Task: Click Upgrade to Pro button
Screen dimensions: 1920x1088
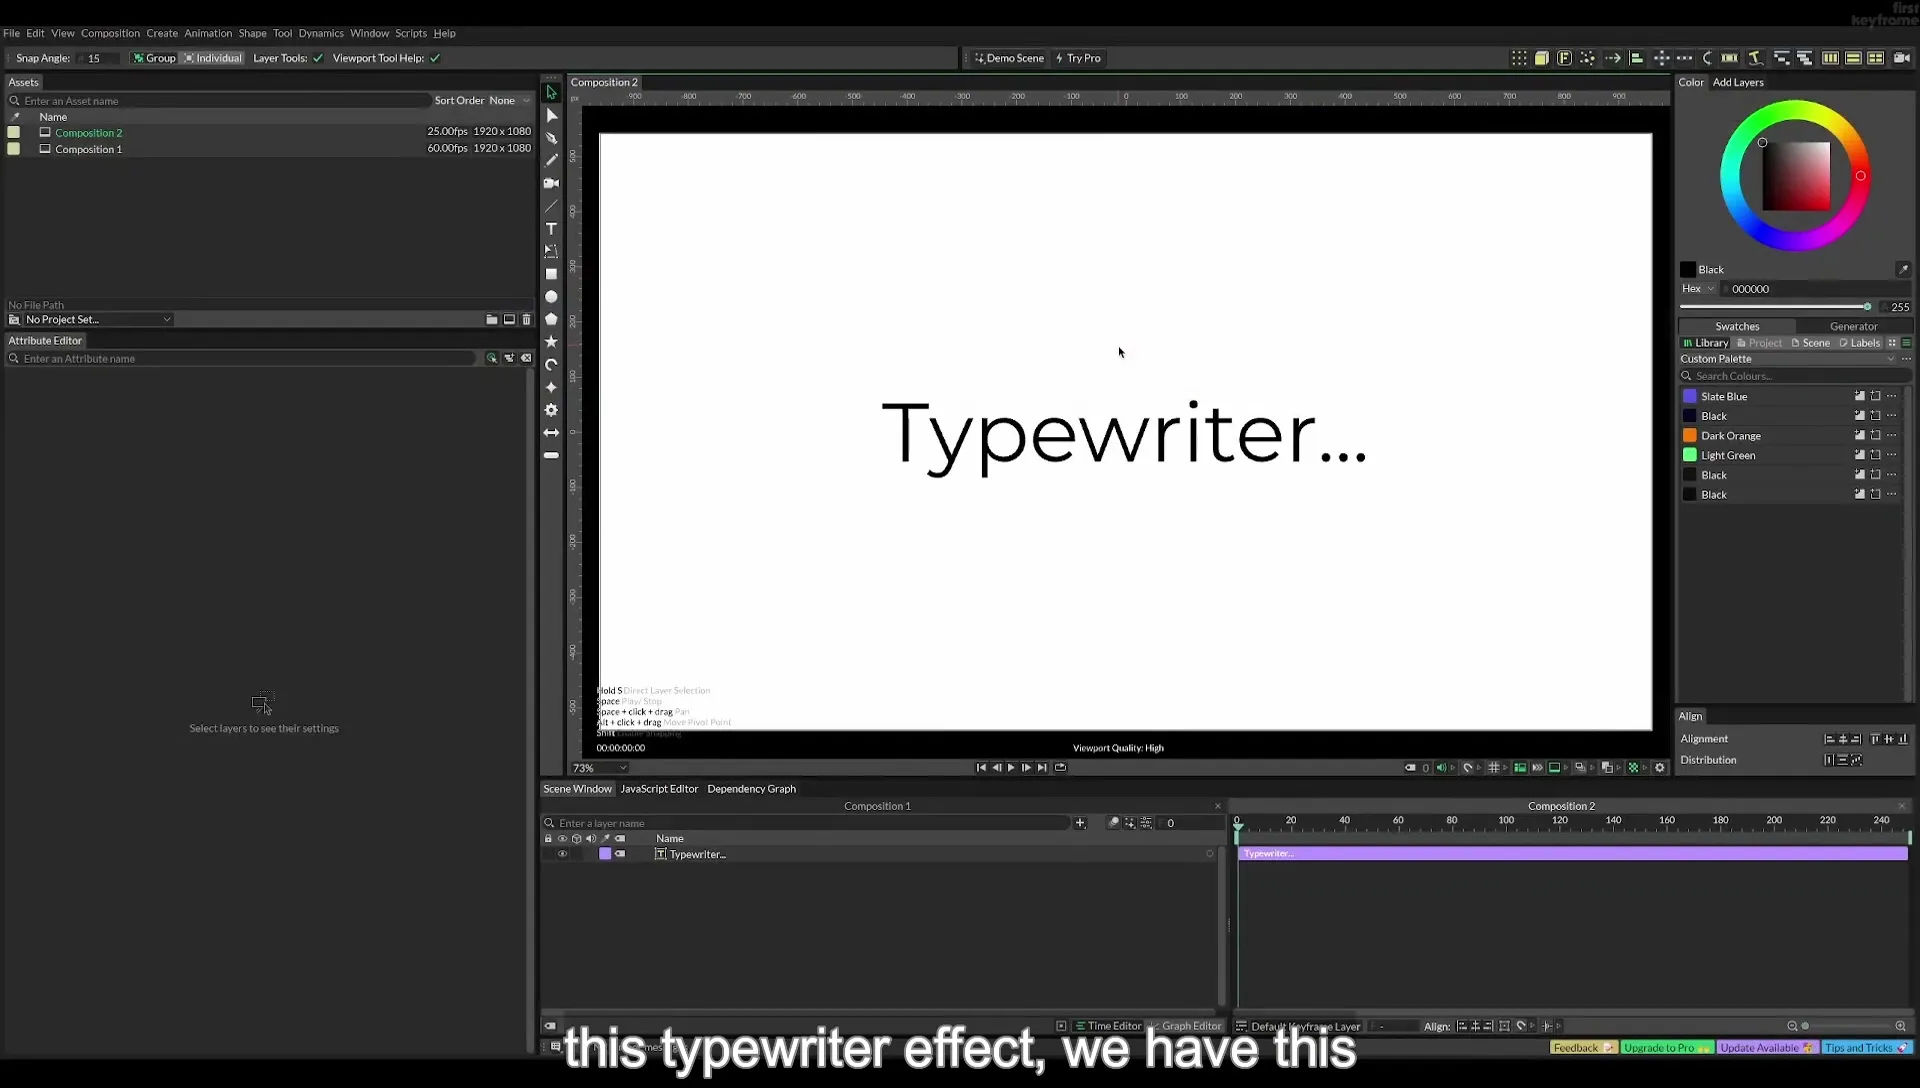Action: coord(1667,1048)
